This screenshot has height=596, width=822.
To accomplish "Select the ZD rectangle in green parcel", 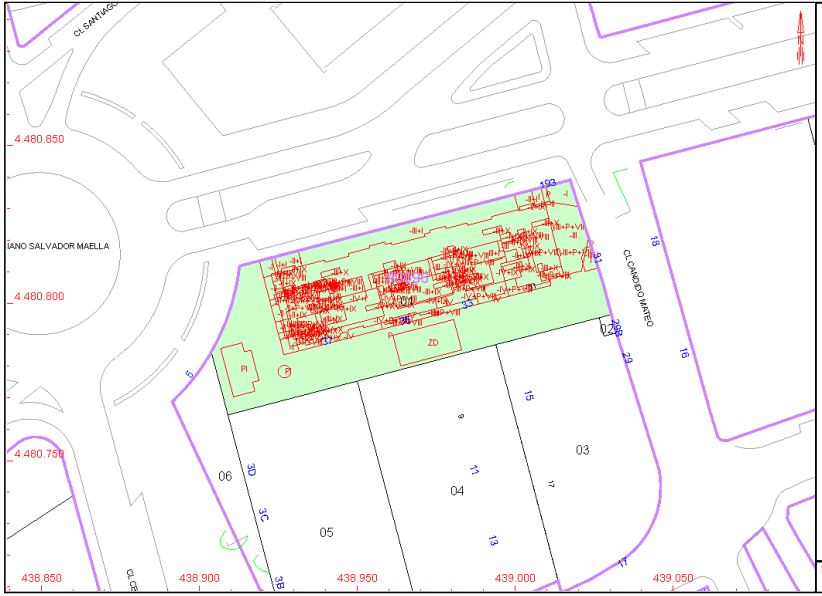I will pos(431,345).
